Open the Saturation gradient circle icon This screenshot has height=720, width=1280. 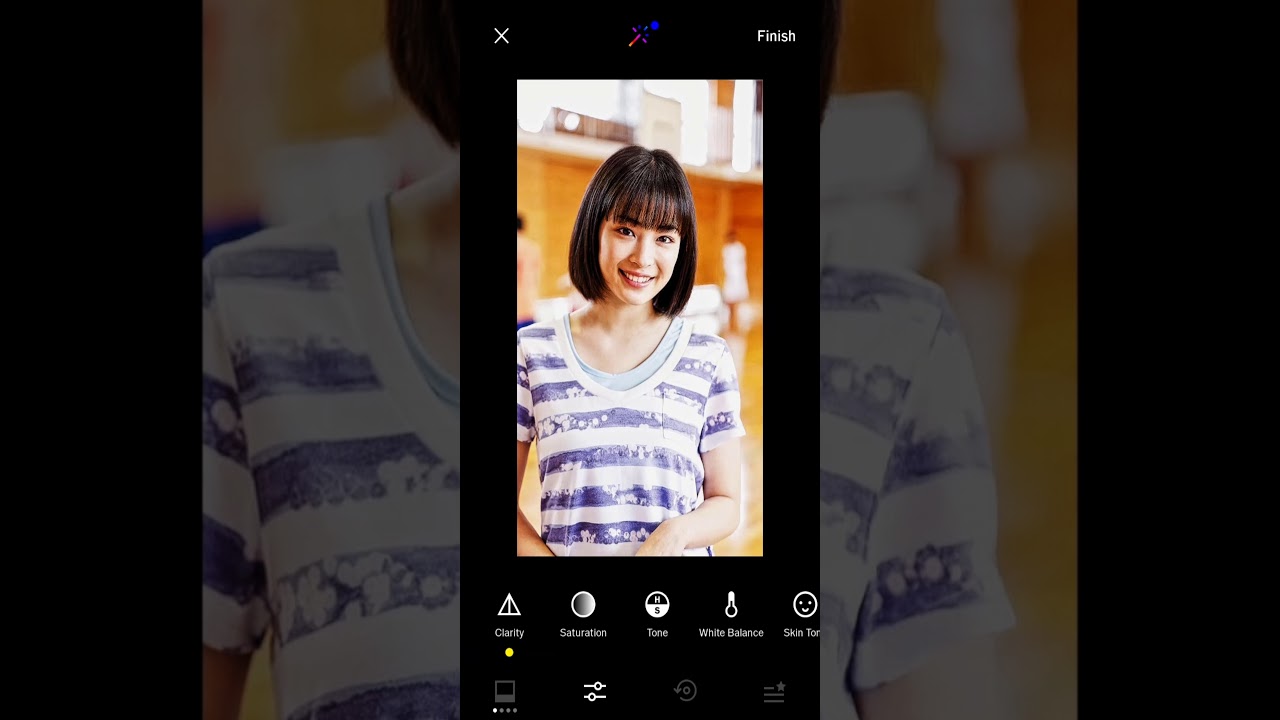tap(583, 604)
